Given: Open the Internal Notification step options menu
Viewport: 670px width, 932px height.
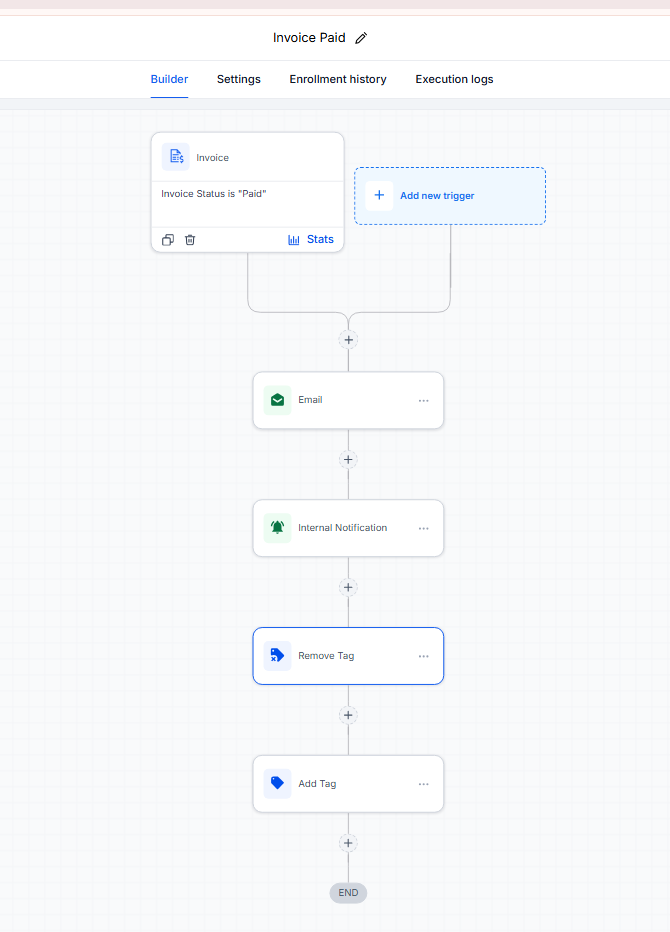Looking at the screenshot, I should (x=423, y=528).
